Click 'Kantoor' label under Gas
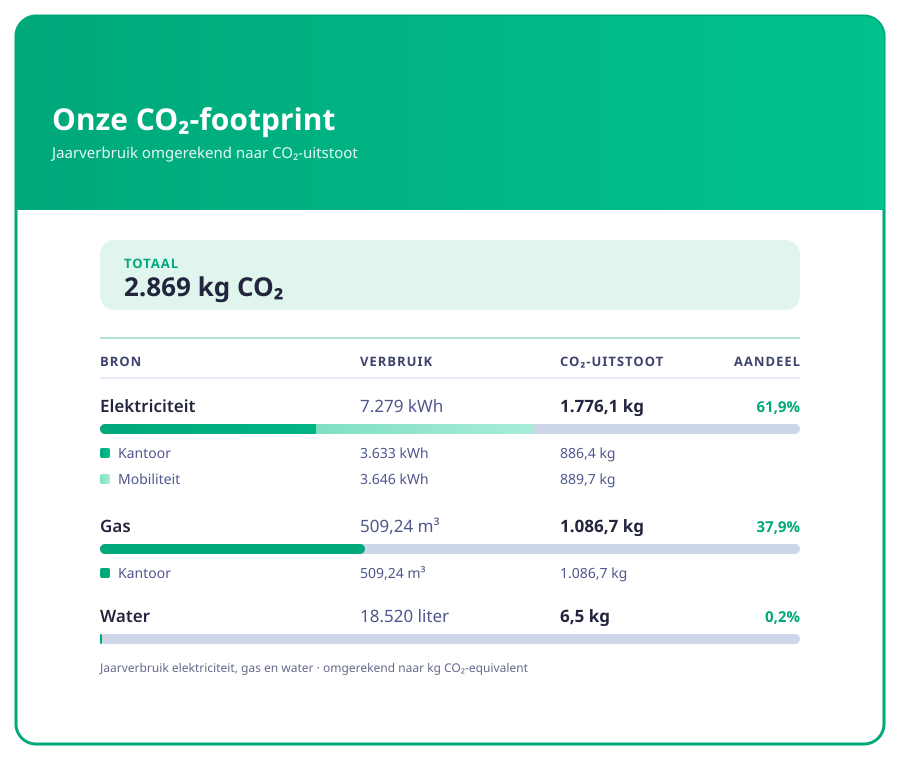The image size is (900, 760). tap(144, 573)
